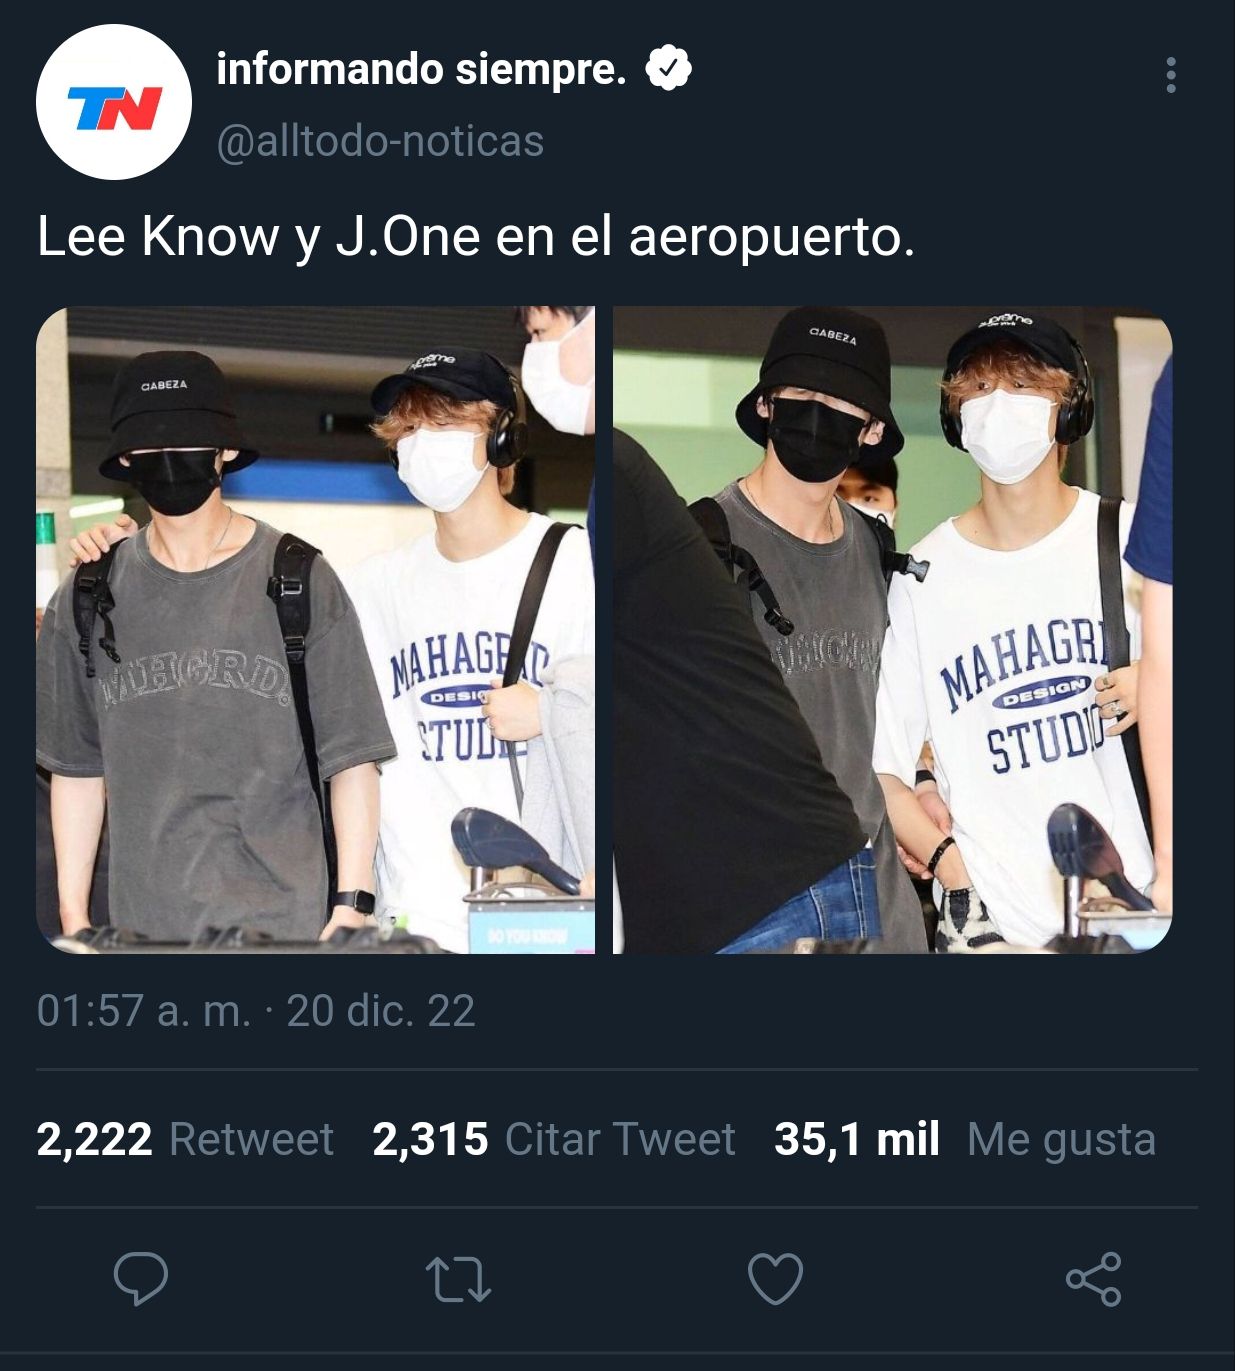1235x1371 pixels.
Task: Tap the retweet arrows icon
Action: pyautogui.click(x=458, y=1279)
